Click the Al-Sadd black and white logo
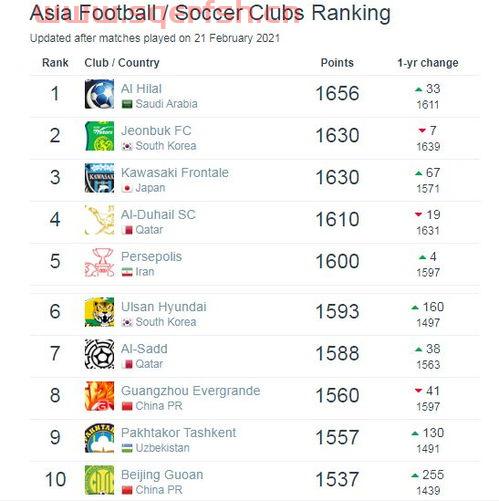Screen dimensions: 499x501 [x=99, y=354]
